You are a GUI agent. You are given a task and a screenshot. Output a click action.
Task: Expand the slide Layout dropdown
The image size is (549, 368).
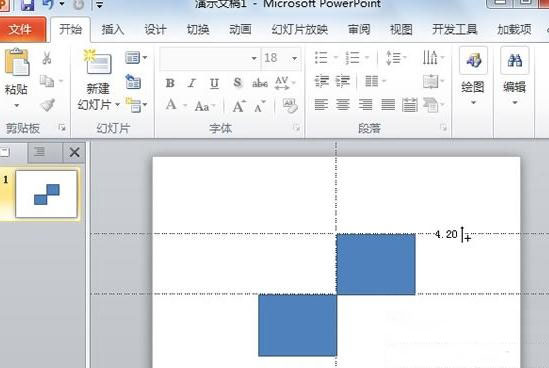tap(136, 58)
